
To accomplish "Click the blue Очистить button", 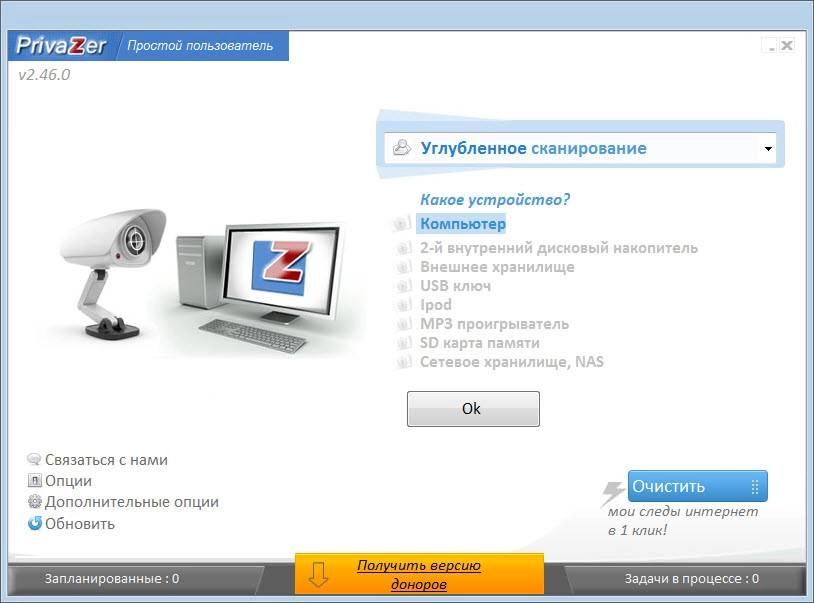I will tap(697, 486).
